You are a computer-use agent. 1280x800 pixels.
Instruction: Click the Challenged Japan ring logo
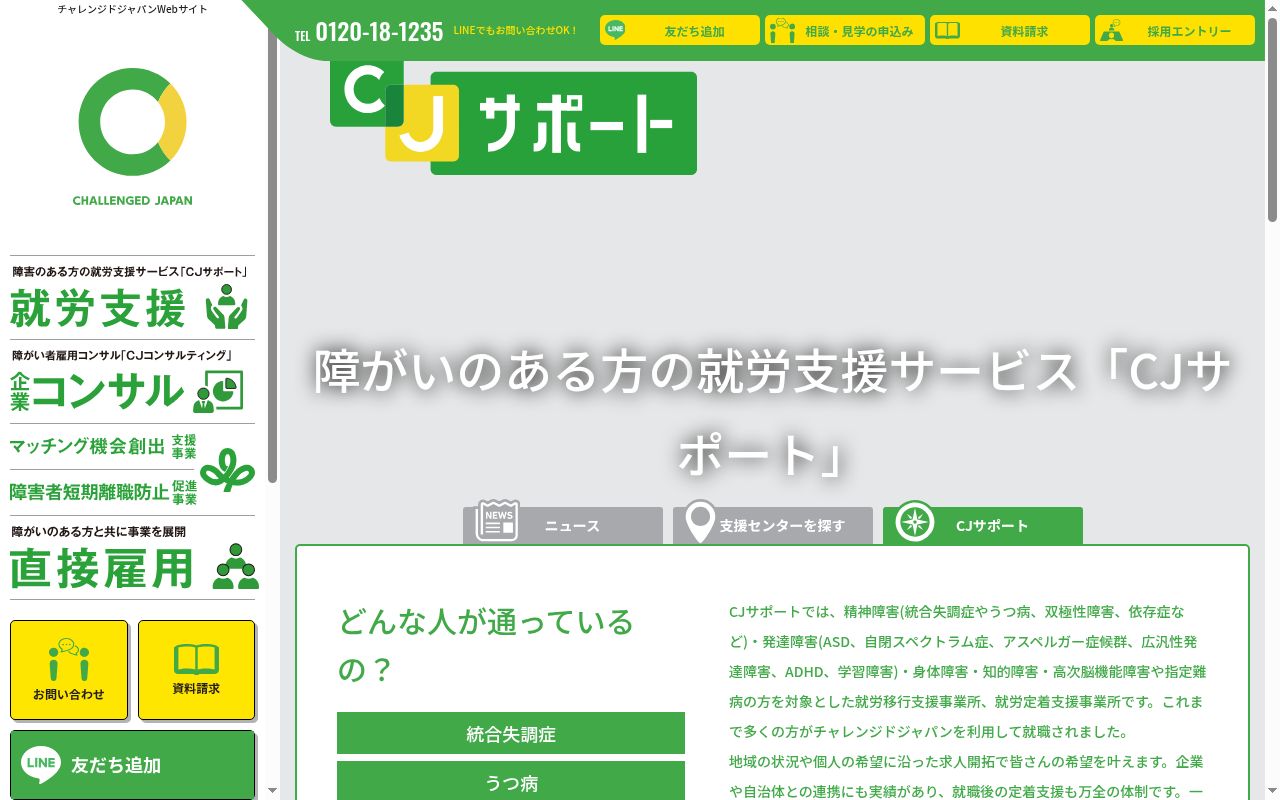[x=132, y=124]
